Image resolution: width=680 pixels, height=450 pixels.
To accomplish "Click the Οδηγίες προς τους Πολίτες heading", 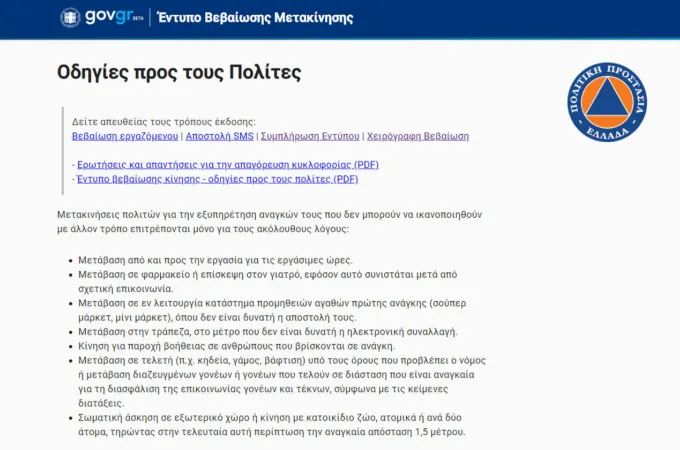I will 179,72.
